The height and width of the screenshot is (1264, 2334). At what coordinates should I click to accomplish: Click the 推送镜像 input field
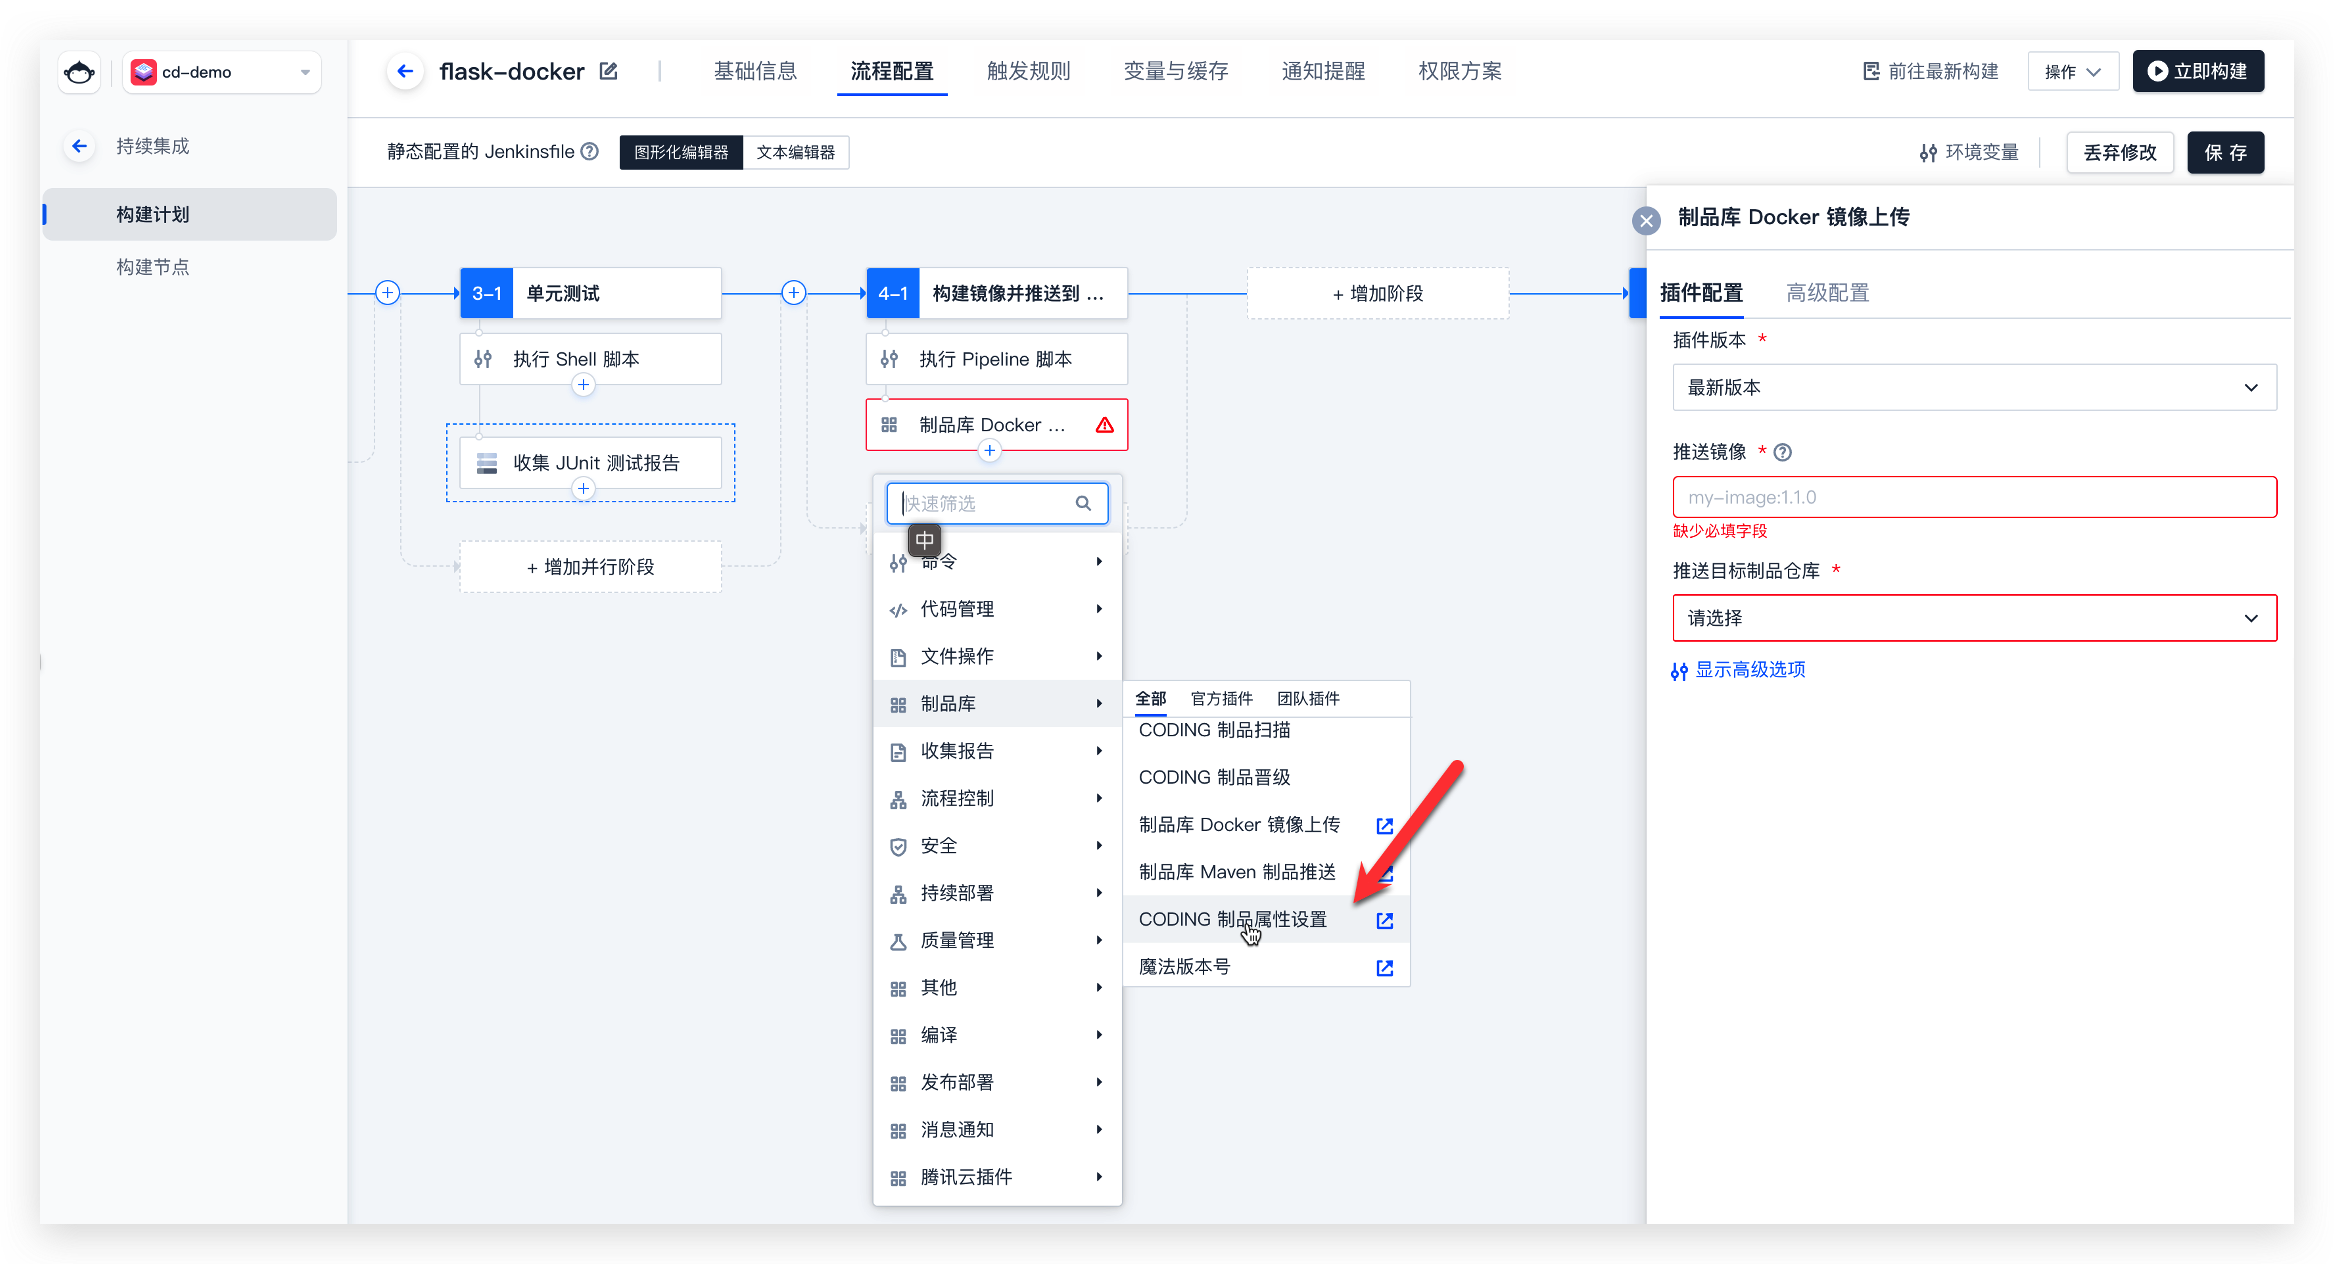[1974, 497]
